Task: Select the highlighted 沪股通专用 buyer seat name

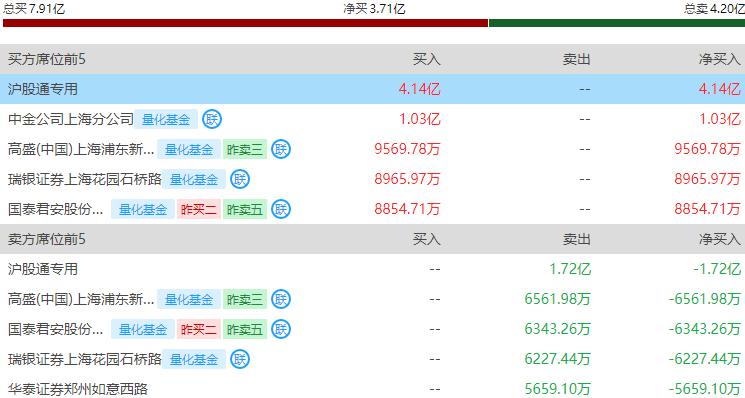Action: [43, 89]
